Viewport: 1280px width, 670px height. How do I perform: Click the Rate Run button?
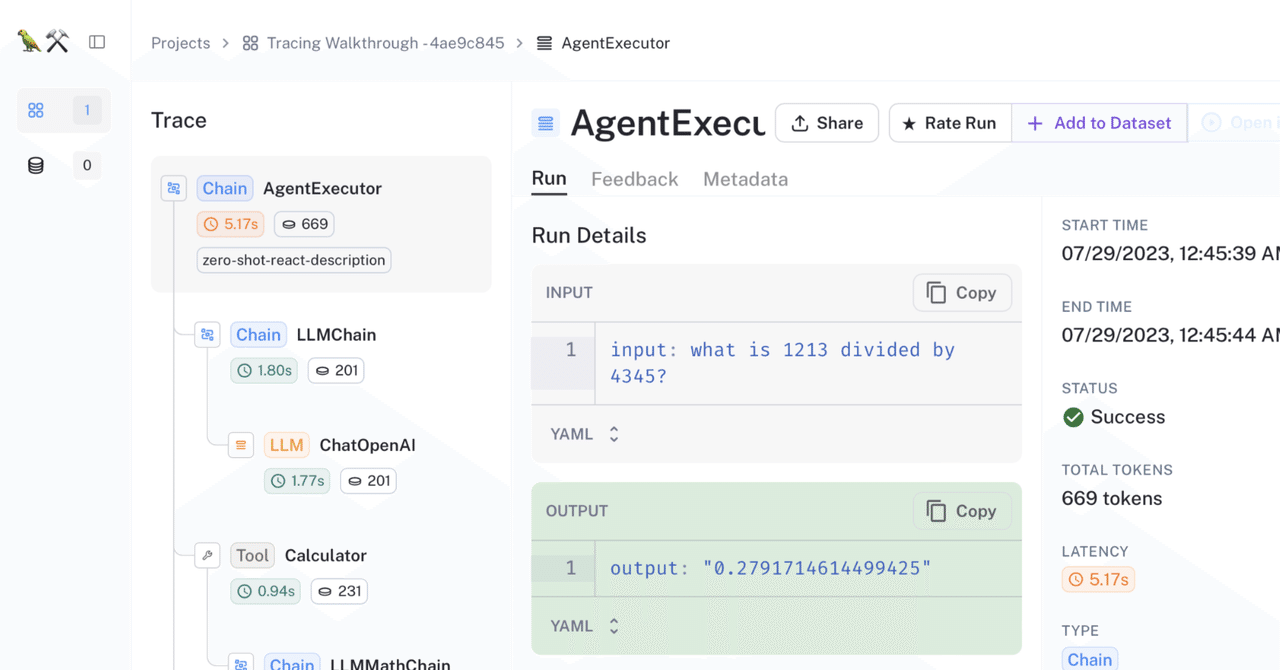tap(949, 123)
